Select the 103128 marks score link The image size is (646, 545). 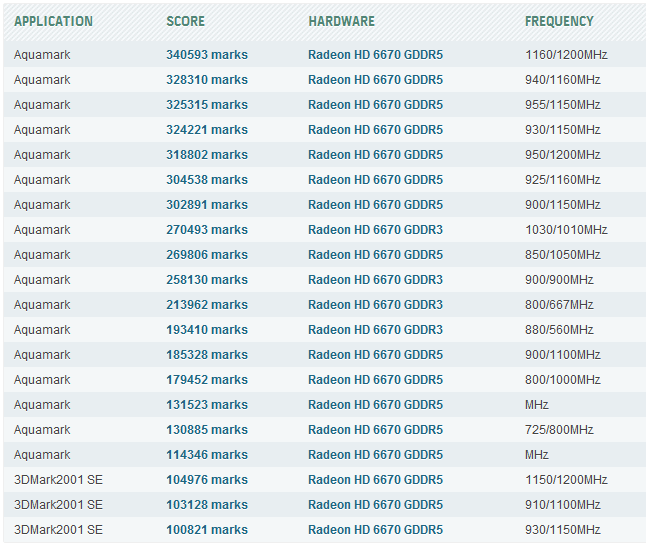[206, 505]
